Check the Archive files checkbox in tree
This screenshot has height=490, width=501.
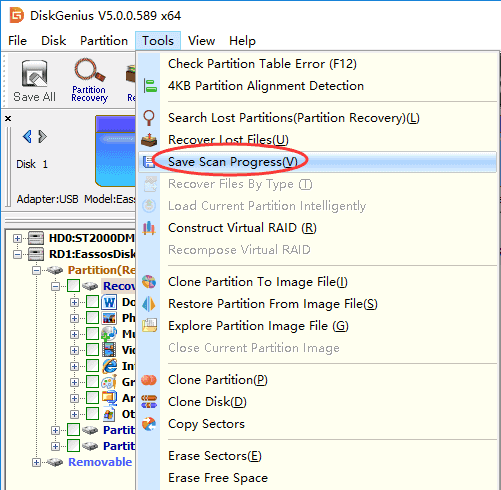[x=92, y=398]
